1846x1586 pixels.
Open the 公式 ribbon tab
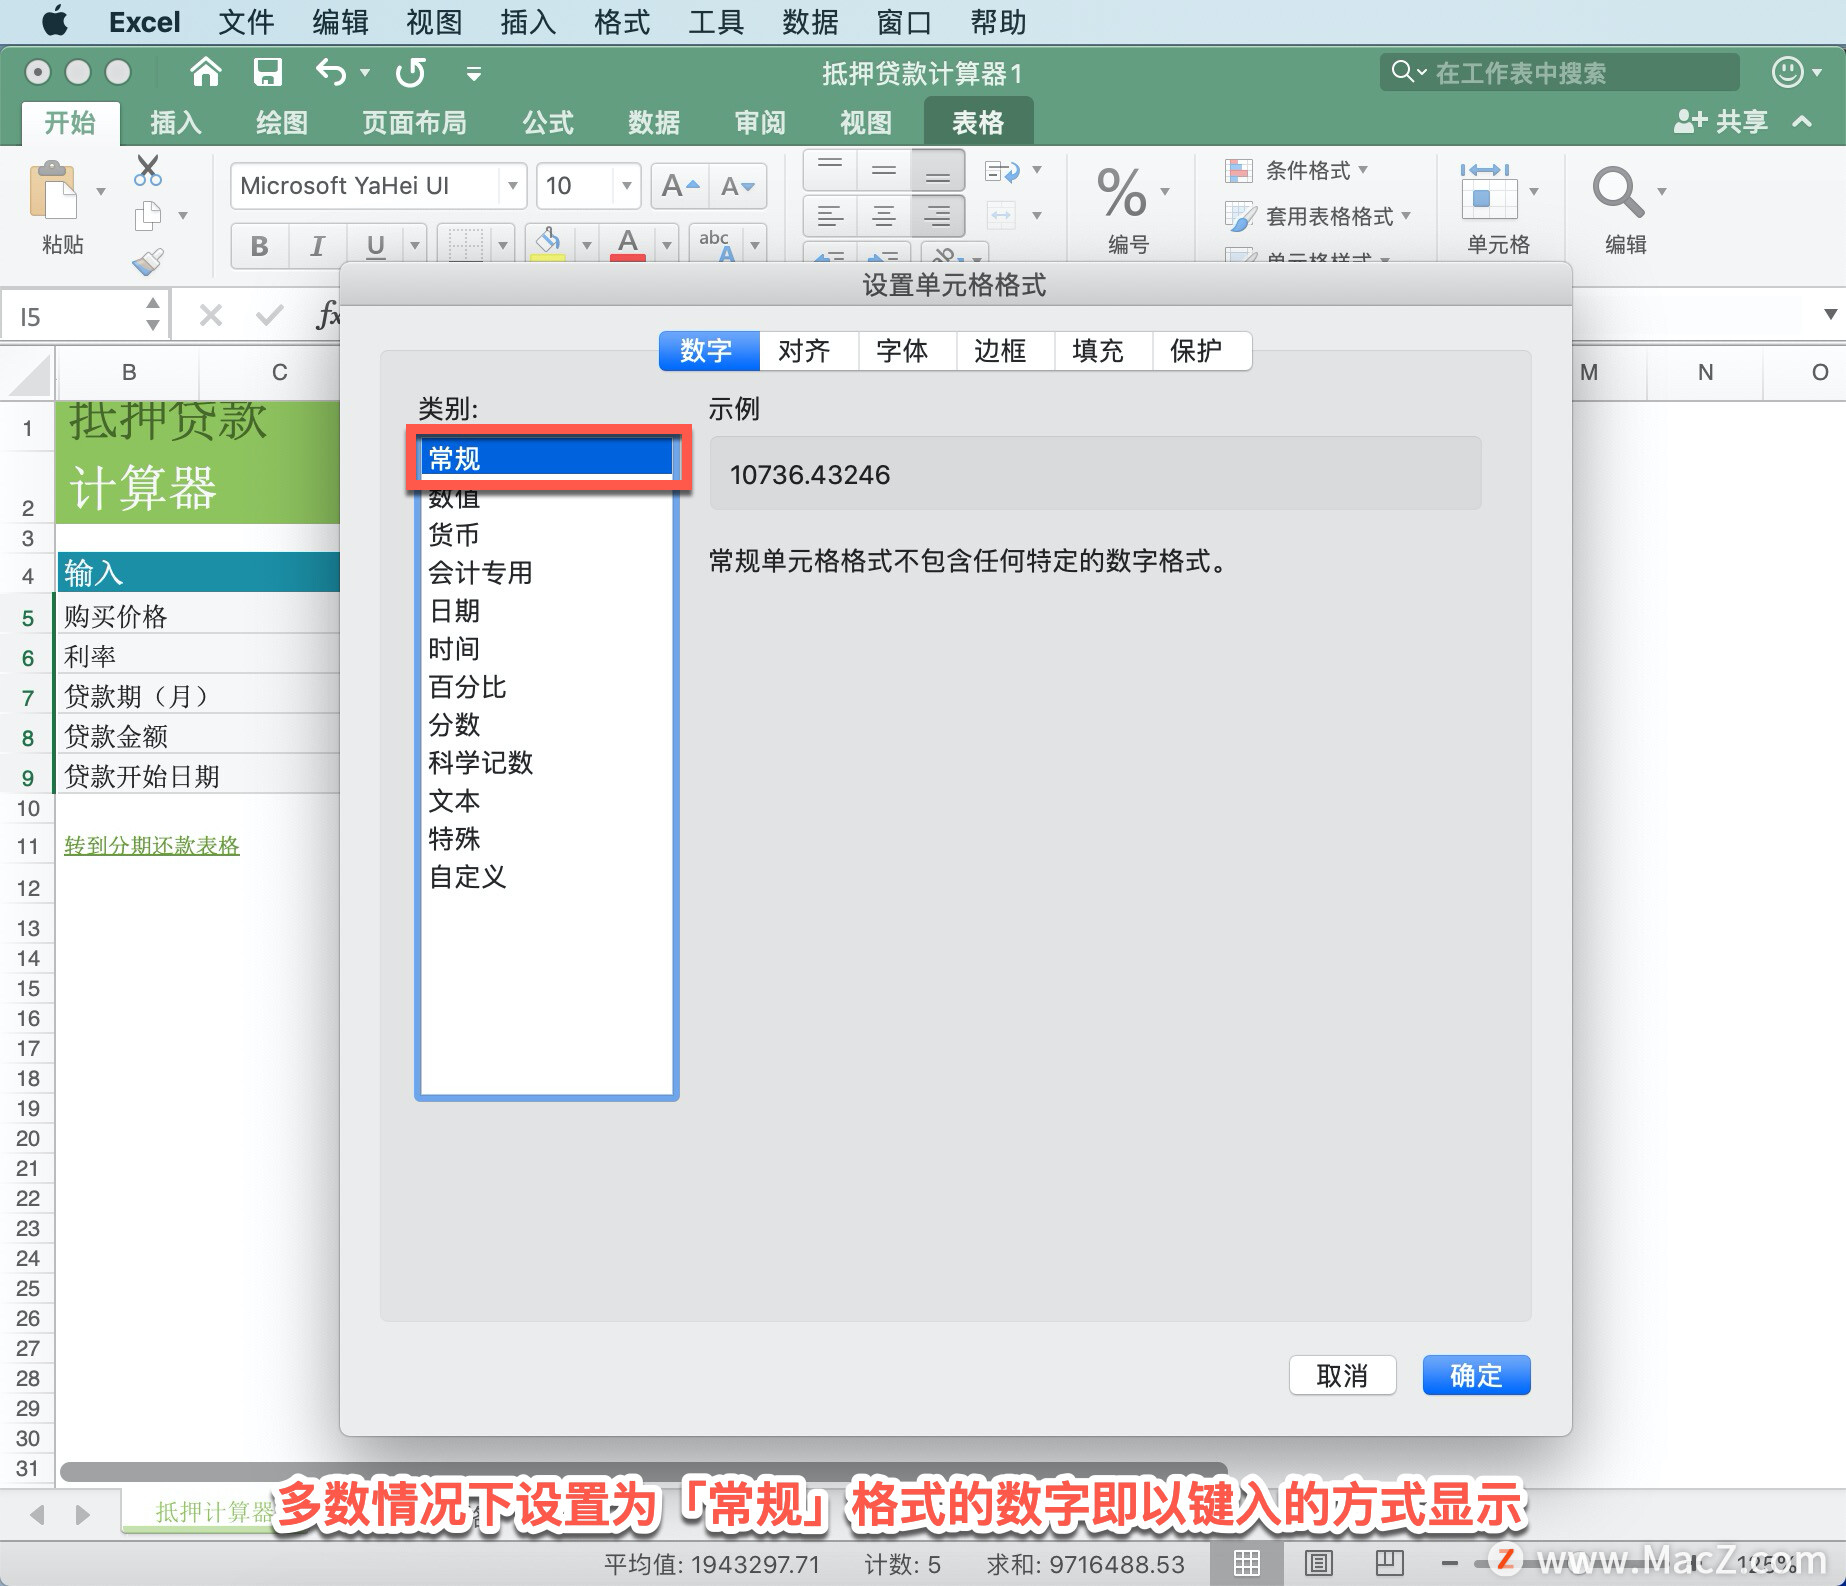tap(548, 123)
